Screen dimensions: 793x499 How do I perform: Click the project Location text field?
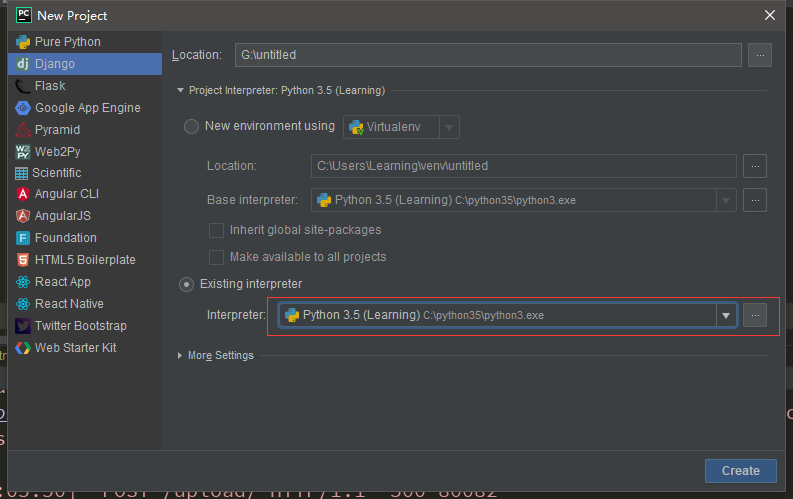tap(488, 55)
